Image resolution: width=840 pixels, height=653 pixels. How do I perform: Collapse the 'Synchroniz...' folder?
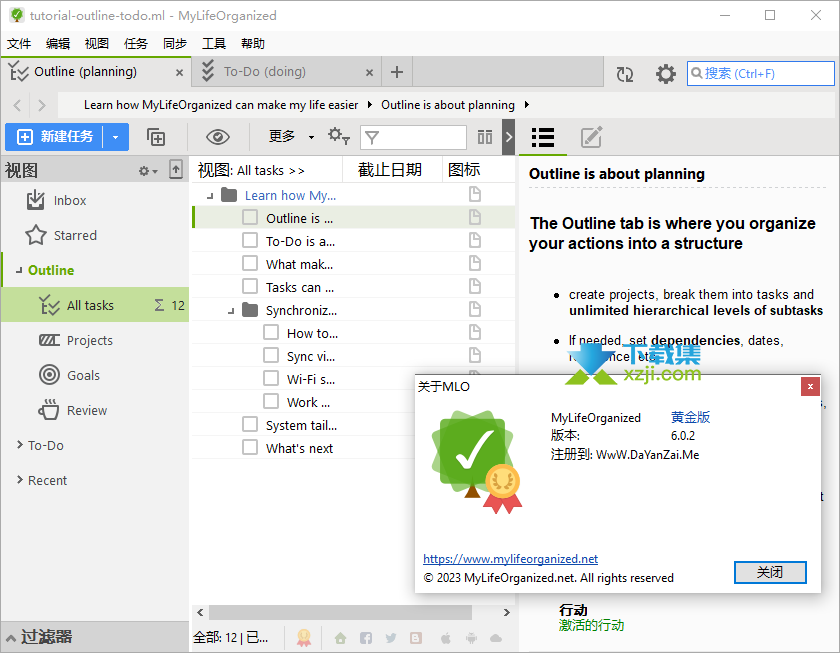(231, 311)
